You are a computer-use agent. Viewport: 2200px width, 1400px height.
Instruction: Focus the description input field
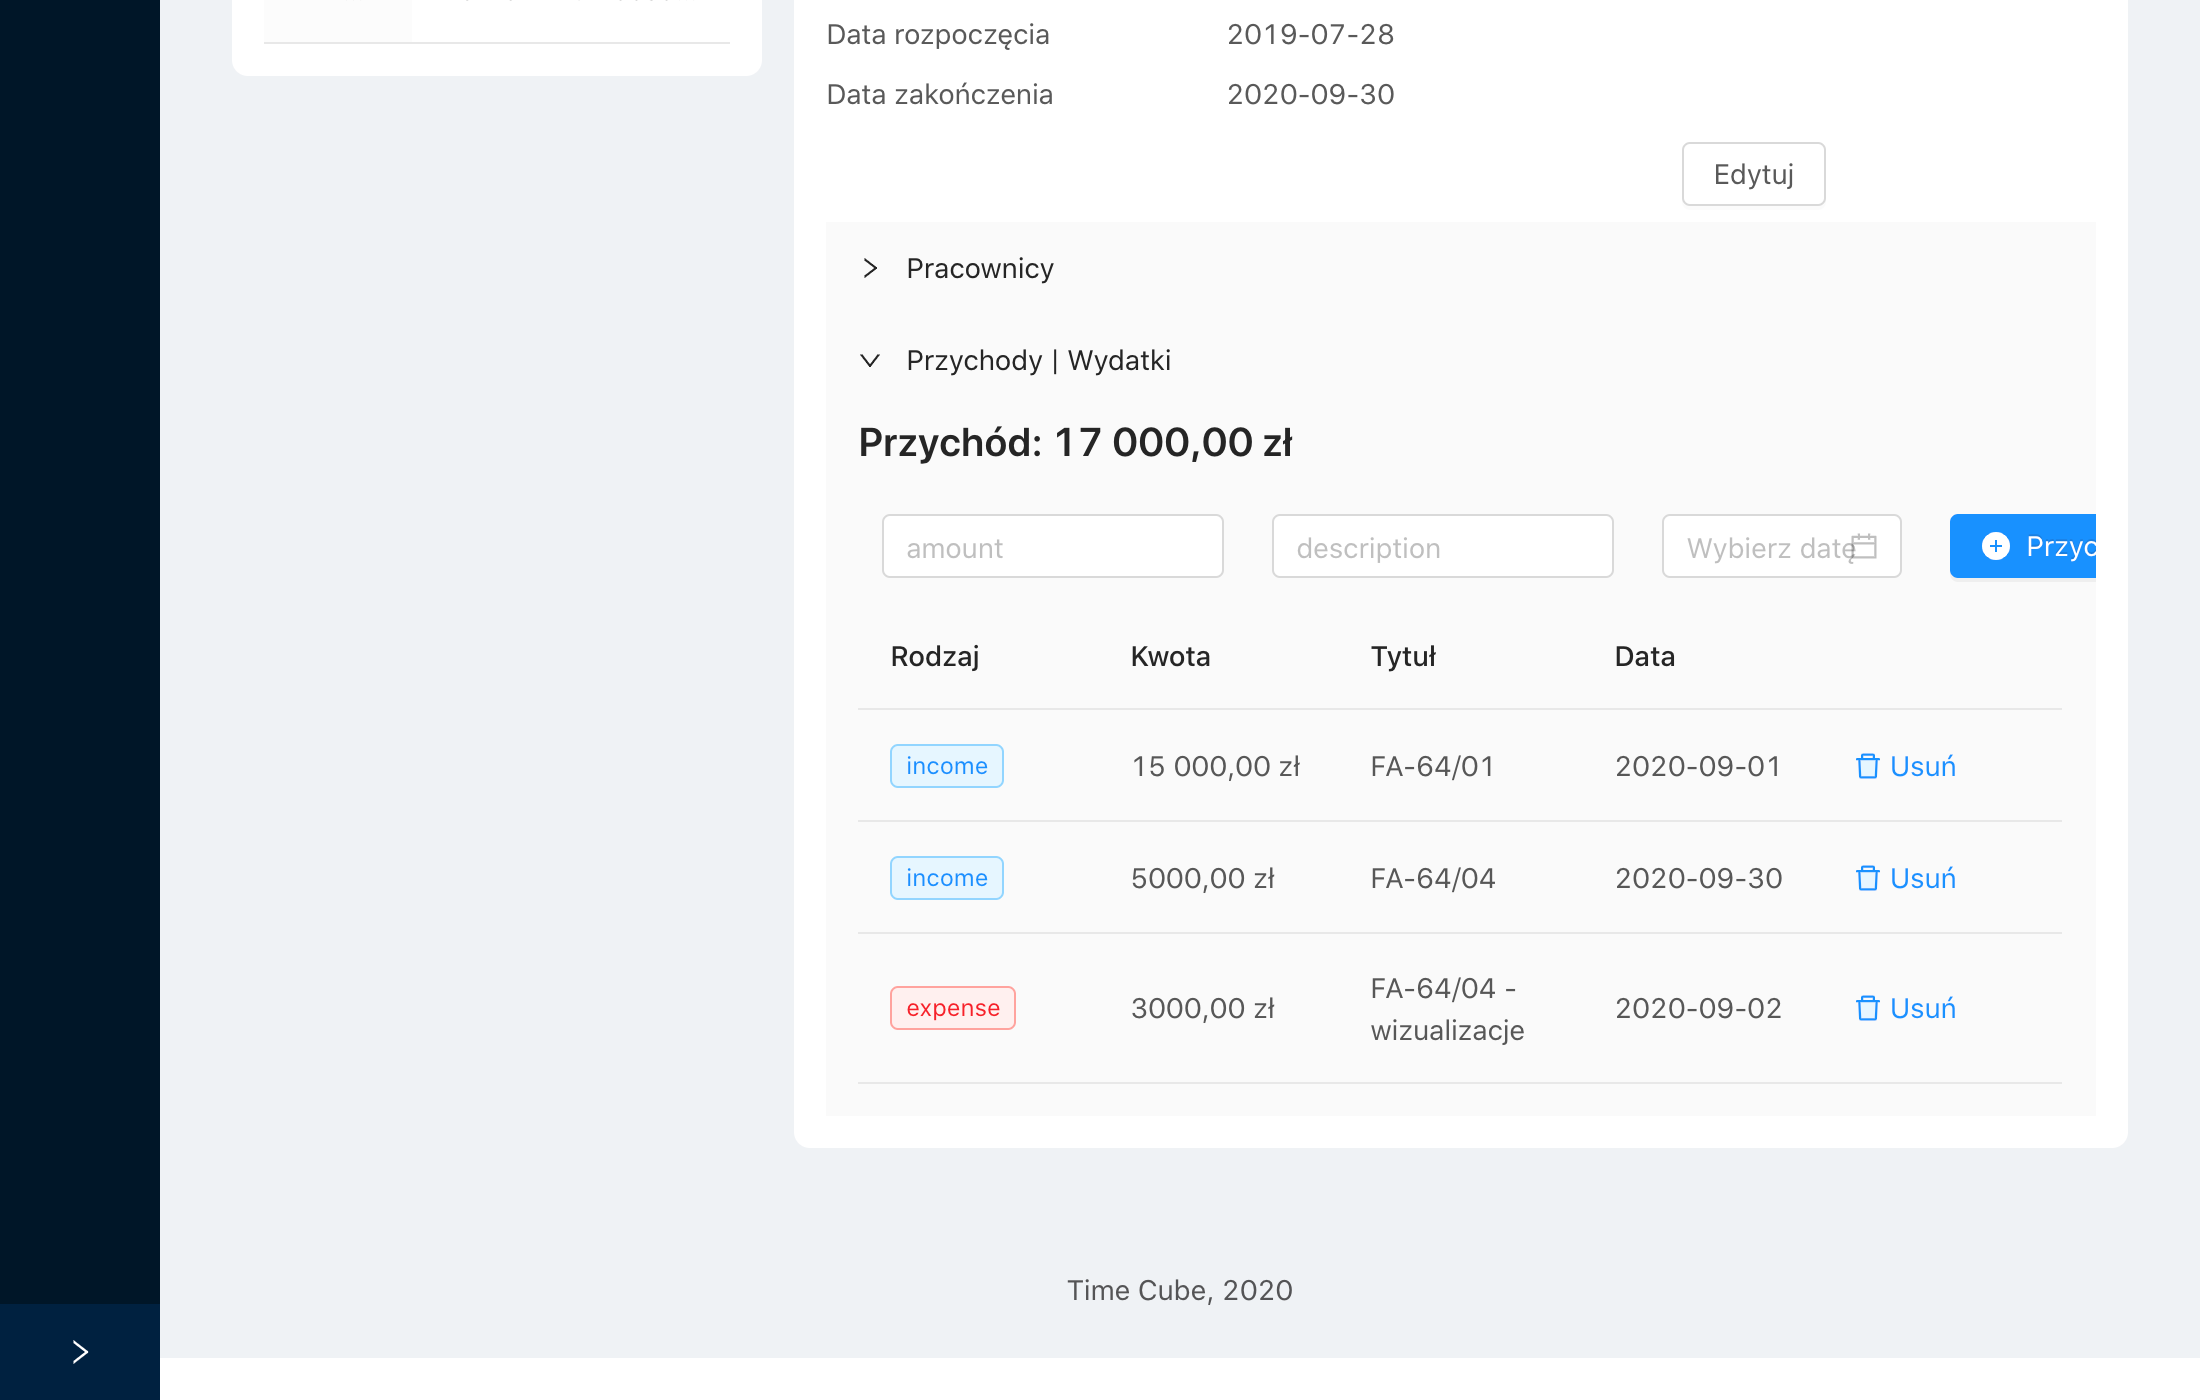1442,546
